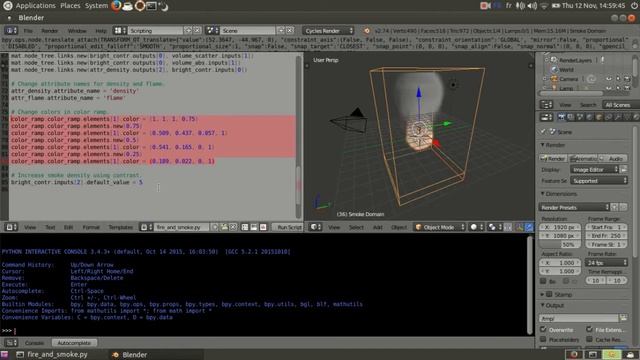Select the Render Layers properties tab icon
Image resolution: width=640 pixels, height=360 pixels.
571,118
